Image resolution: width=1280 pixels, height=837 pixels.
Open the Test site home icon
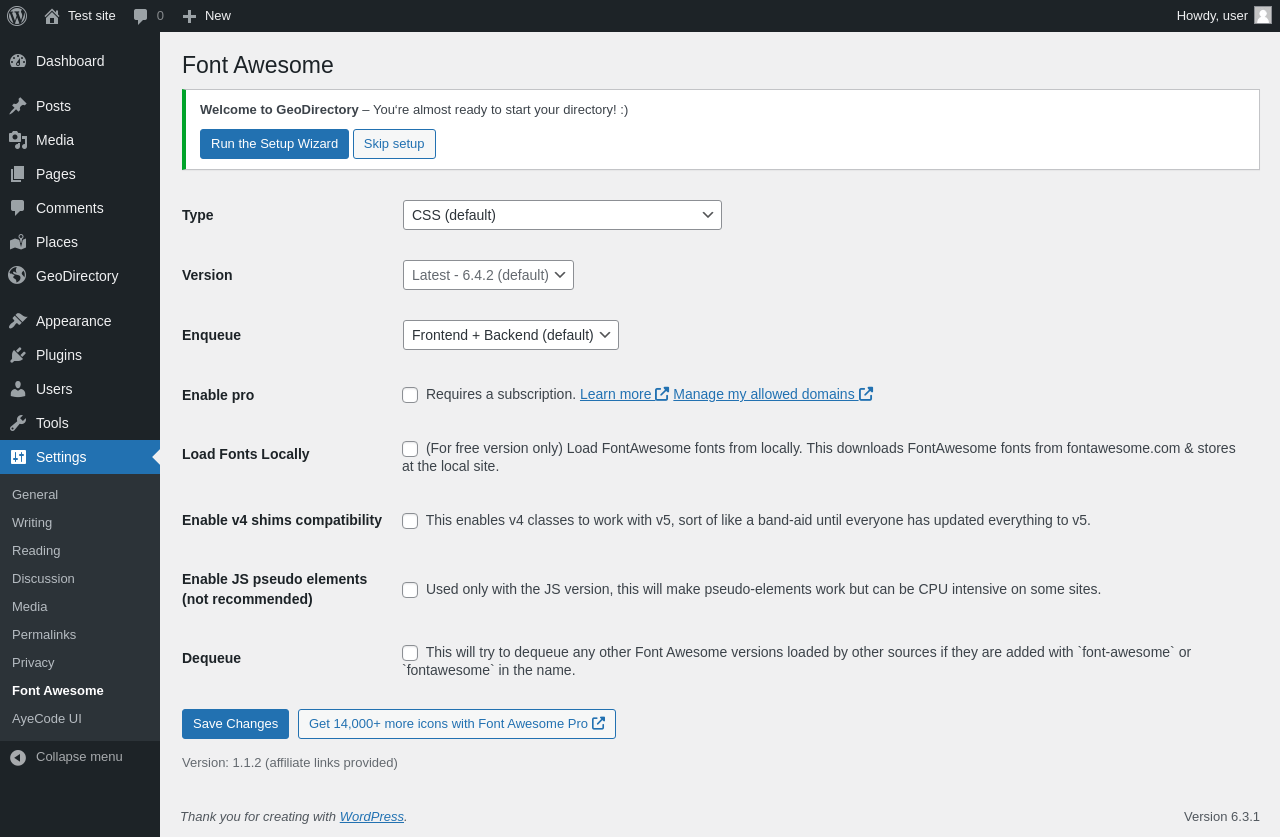pos(52,16)
